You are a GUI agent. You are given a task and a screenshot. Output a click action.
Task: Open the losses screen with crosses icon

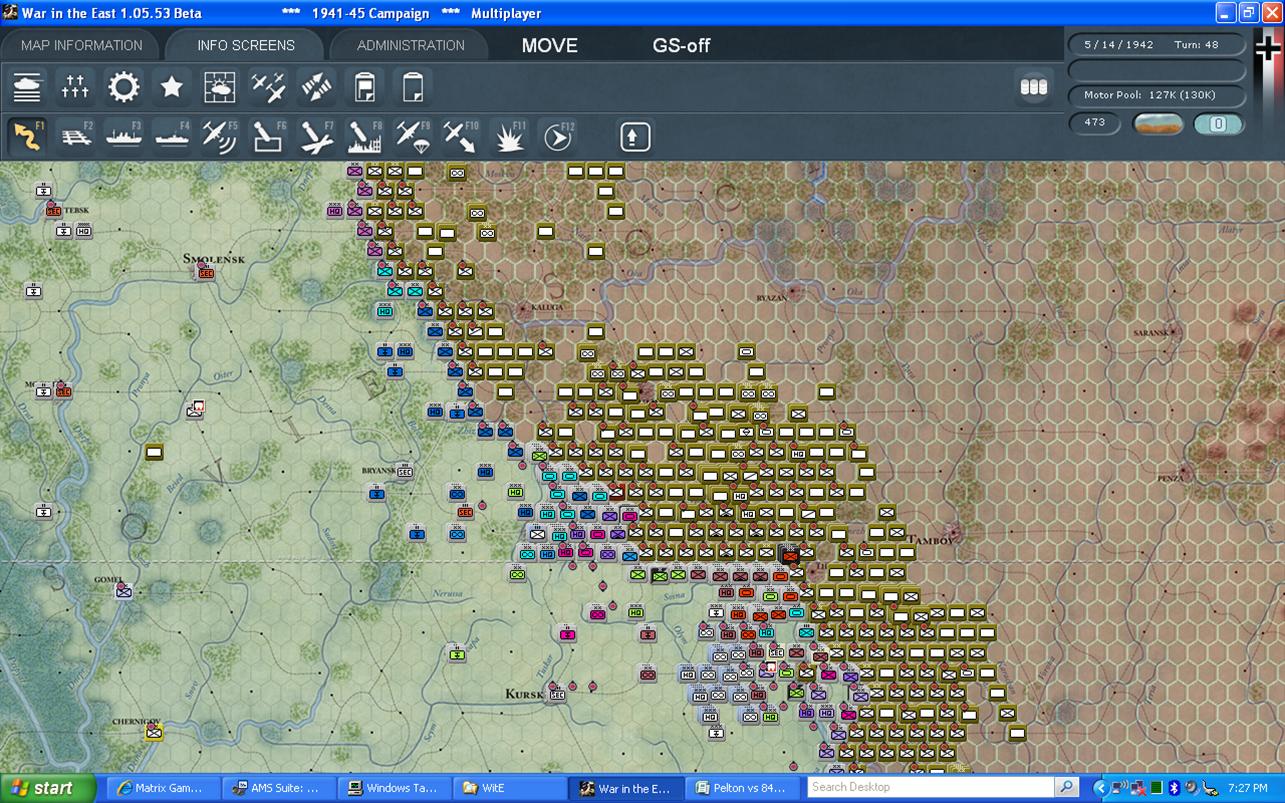coord(76,87)
